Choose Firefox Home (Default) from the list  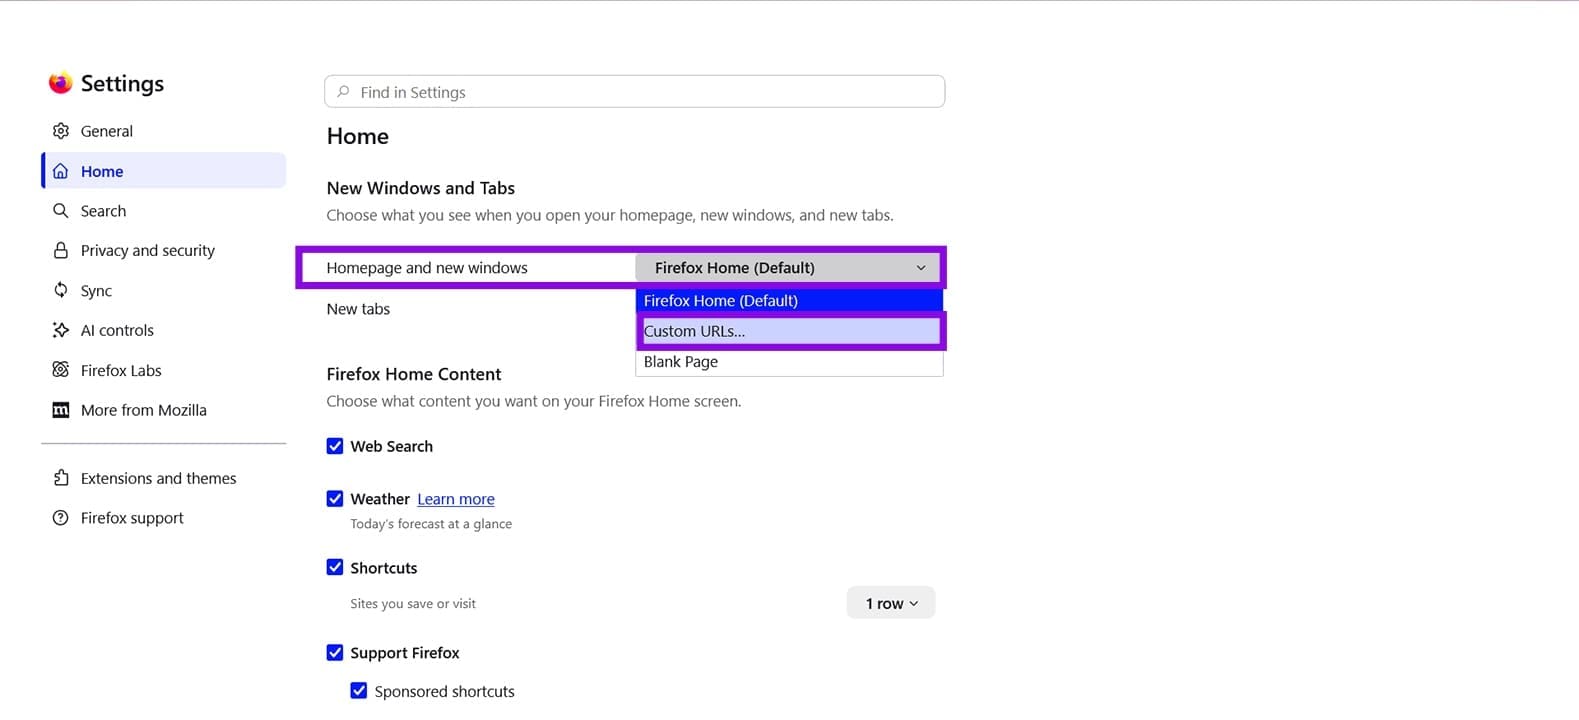(x=789, y=300)
